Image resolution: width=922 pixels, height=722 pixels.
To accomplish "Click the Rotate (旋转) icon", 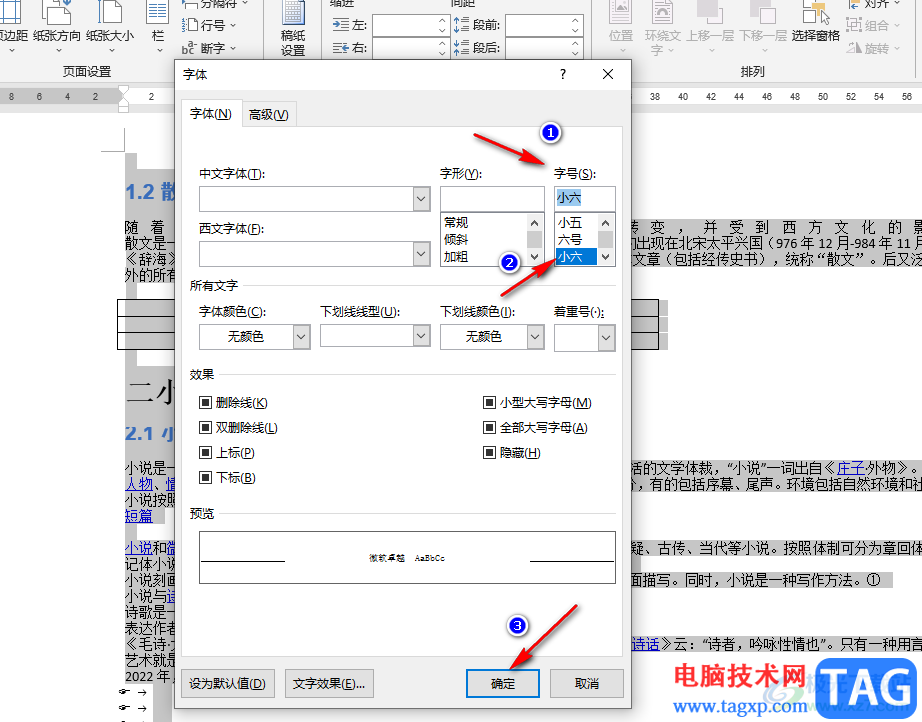I will point(873,48).
